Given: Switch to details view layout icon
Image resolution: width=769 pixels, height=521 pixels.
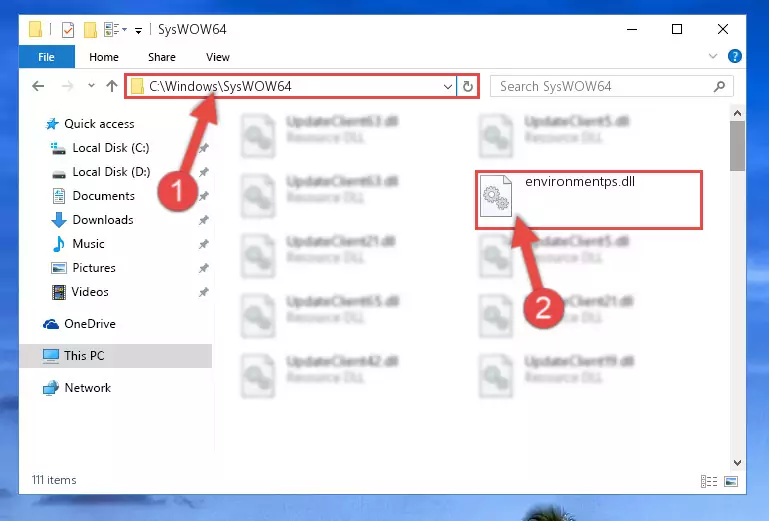Looking at the screenshot, I should [x=709, y=481].
